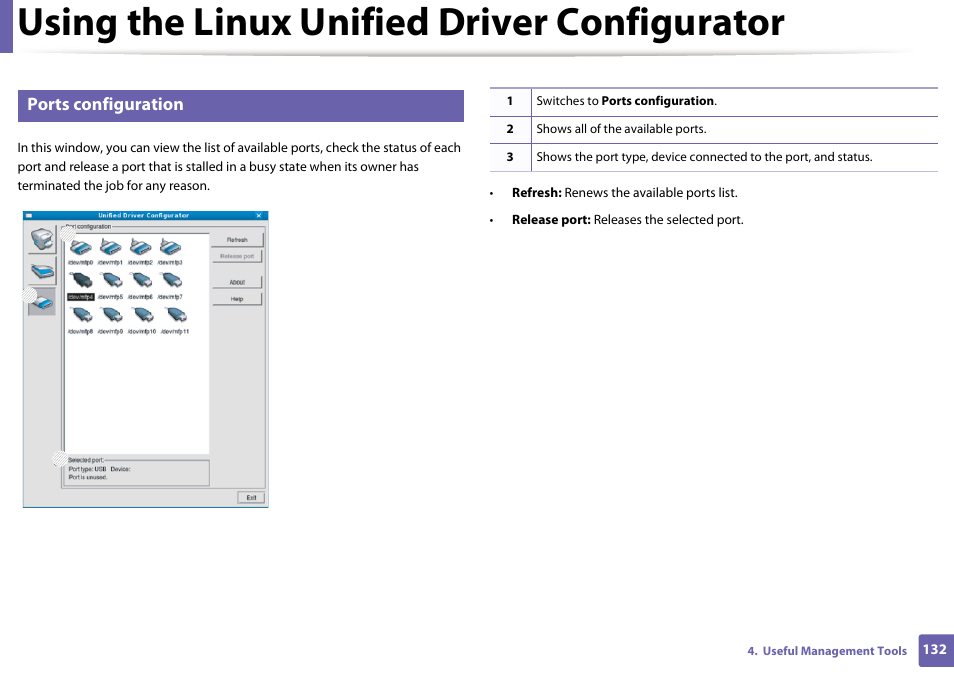Select the /dev/mfp7 USB port icon
Screen dimensions: 954x675
[x=172, y=281]
